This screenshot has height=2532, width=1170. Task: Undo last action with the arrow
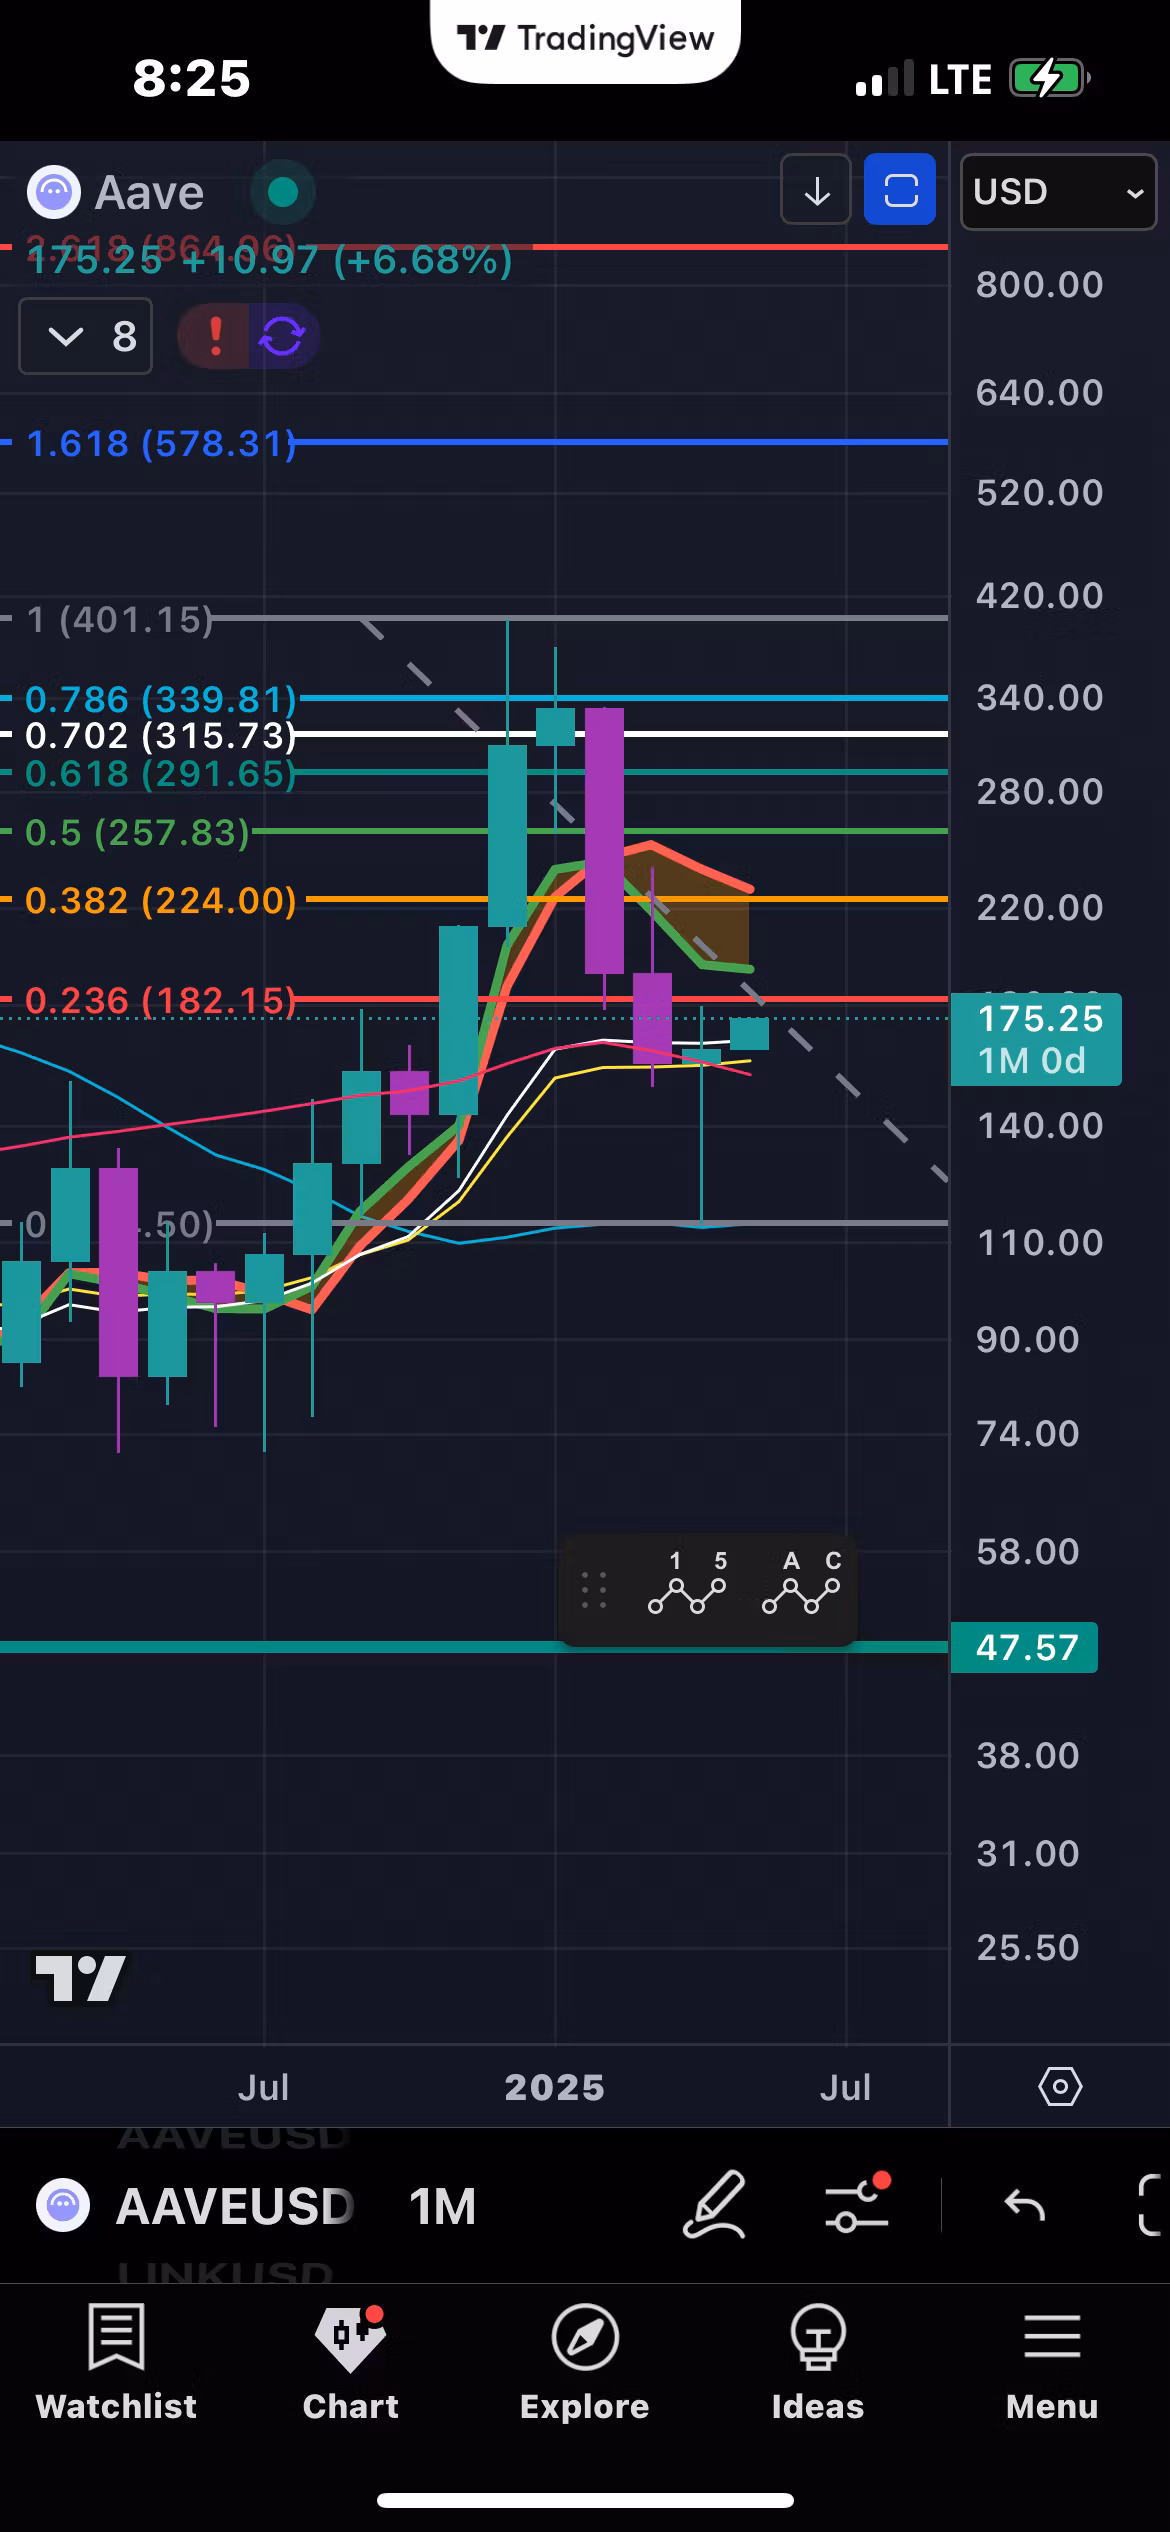1024,2204
